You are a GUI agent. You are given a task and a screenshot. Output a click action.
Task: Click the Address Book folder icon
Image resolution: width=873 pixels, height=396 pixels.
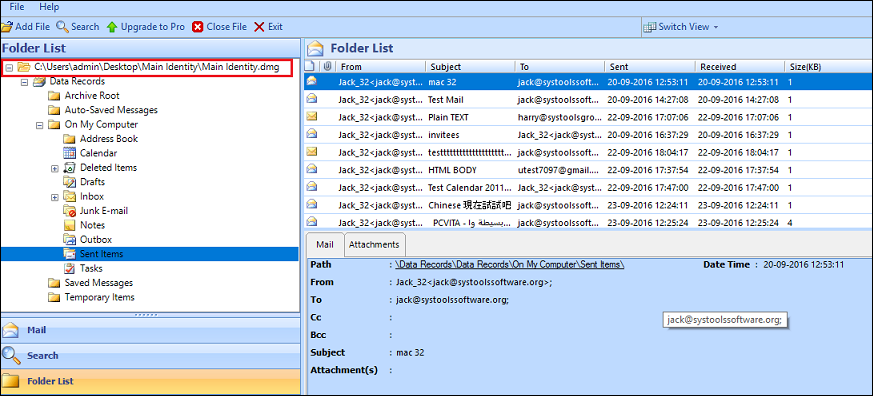coord(70,139)
